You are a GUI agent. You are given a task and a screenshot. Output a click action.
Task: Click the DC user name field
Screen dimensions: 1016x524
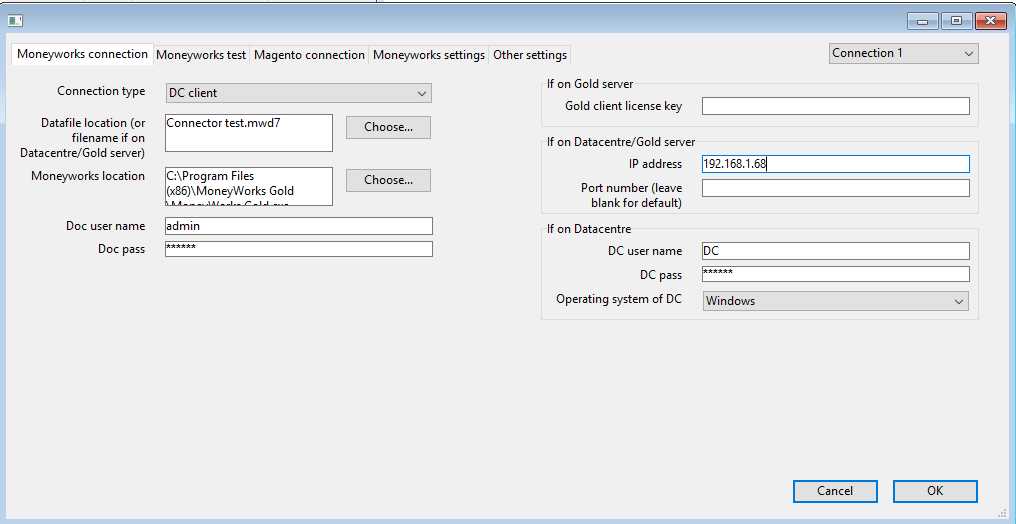coord(836,251)
